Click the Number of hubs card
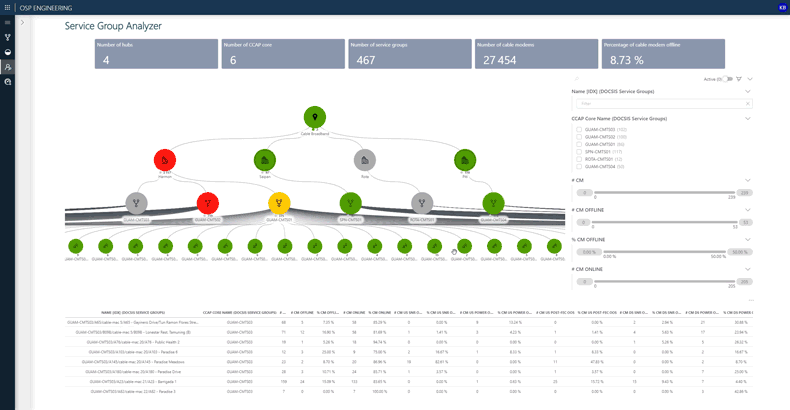This screenshot has width=790, height=410. tap(156, 54)
